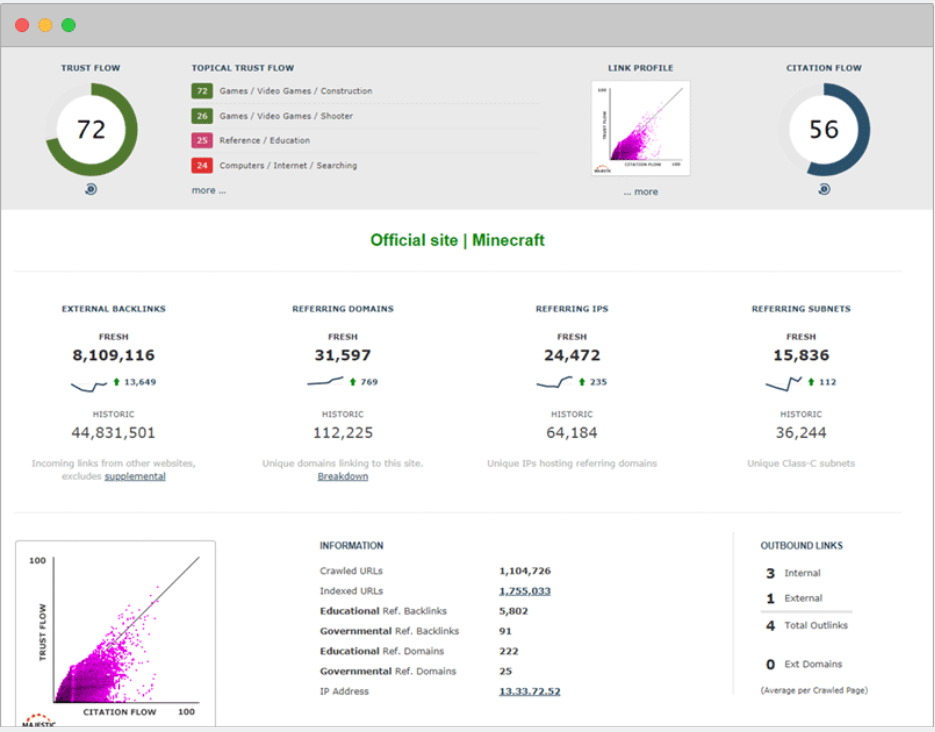935x732 pixels.
Task: Expand more topical trust flow categories
Action: click(x=209, y=191)
